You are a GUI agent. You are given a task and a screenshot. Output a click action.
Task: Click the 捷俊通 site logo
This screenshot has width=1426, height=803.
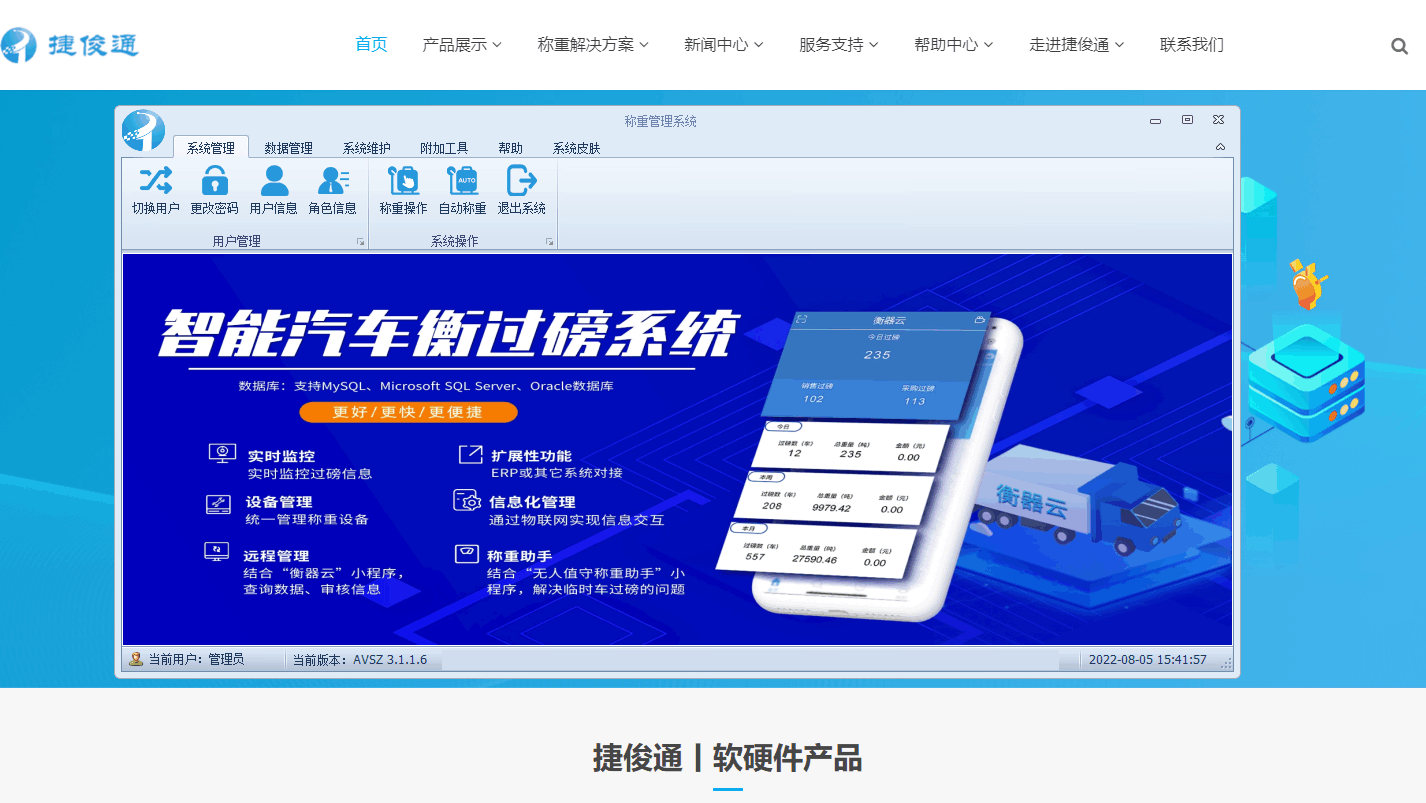tap(70, 44)
